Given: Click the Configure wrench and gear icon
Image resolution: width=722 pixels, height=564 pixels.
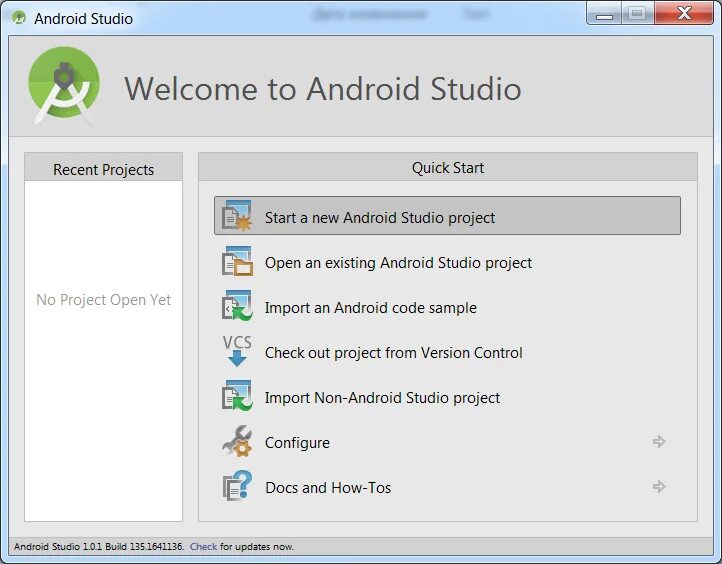Looking at the screenshot, I should 237,441.
